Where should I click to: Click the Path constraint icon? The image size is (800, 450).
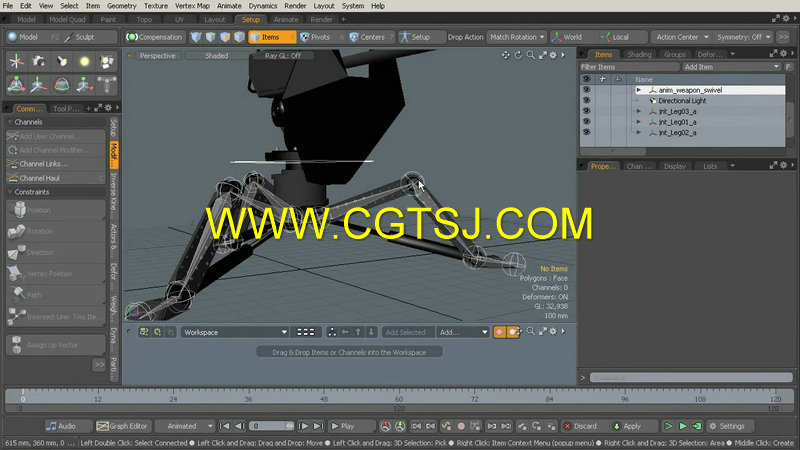coord(17,294)
